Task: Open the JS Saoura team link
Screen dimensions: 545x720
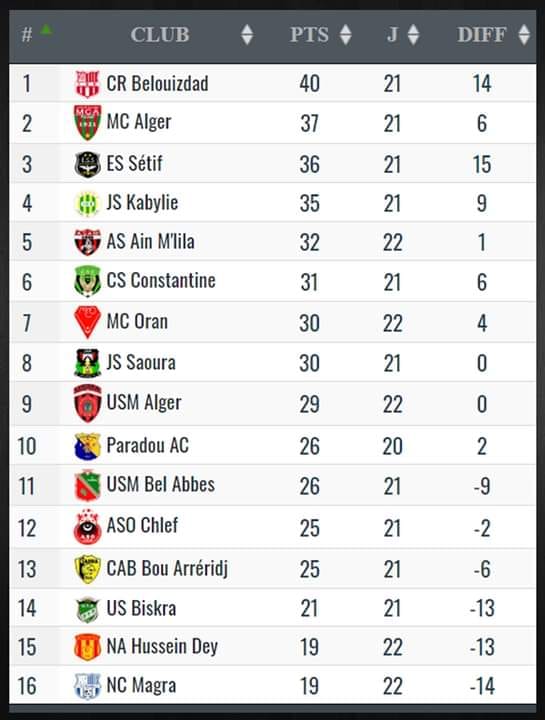Action: (141, 362)
